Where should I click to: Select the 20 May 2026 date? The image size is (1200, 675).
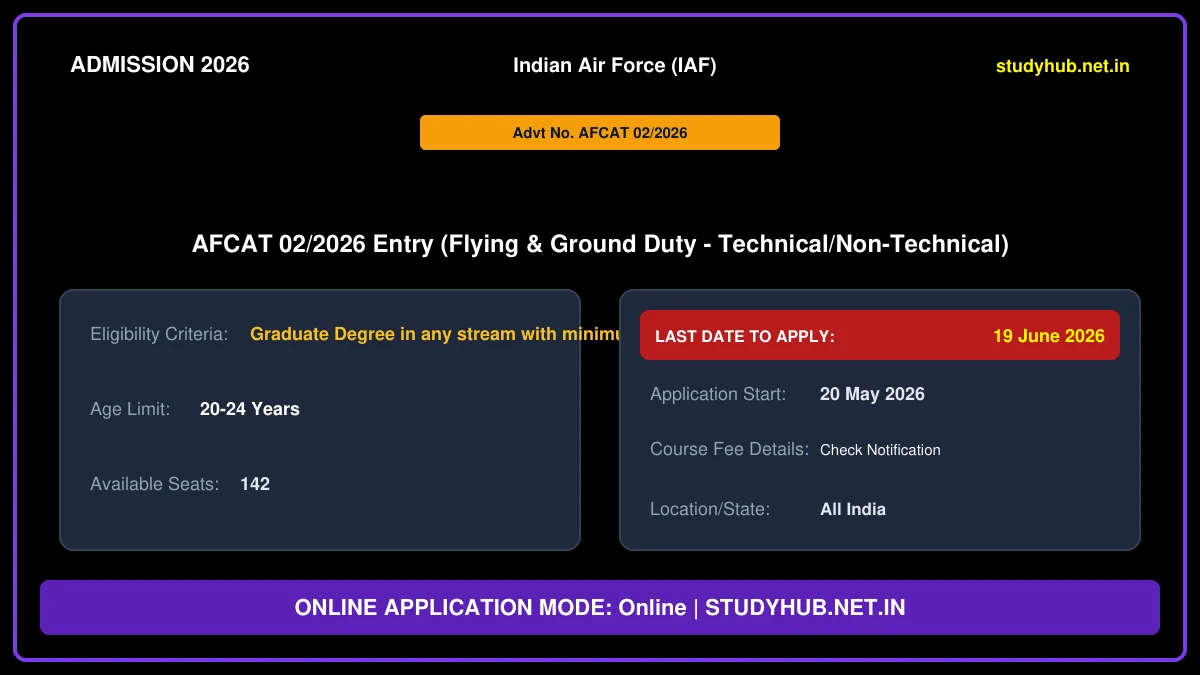click(872, 394)
